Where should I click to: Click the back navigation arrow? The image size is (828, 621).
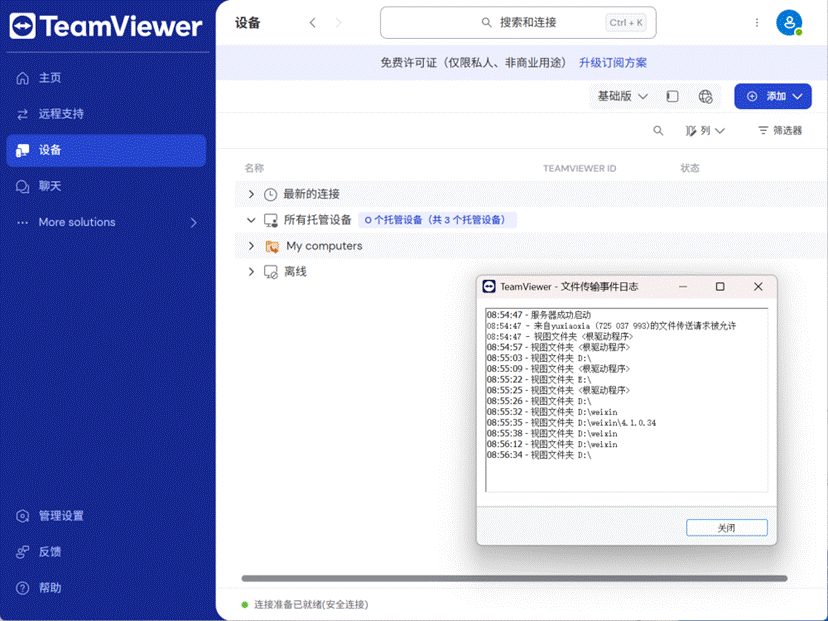point(313,23)
